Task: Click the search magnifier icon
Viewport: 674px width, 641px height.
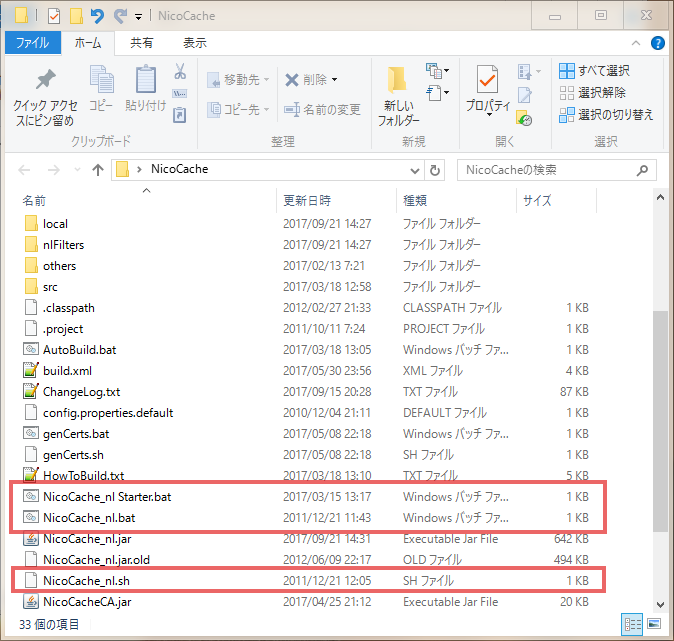Action: (642, 170)
